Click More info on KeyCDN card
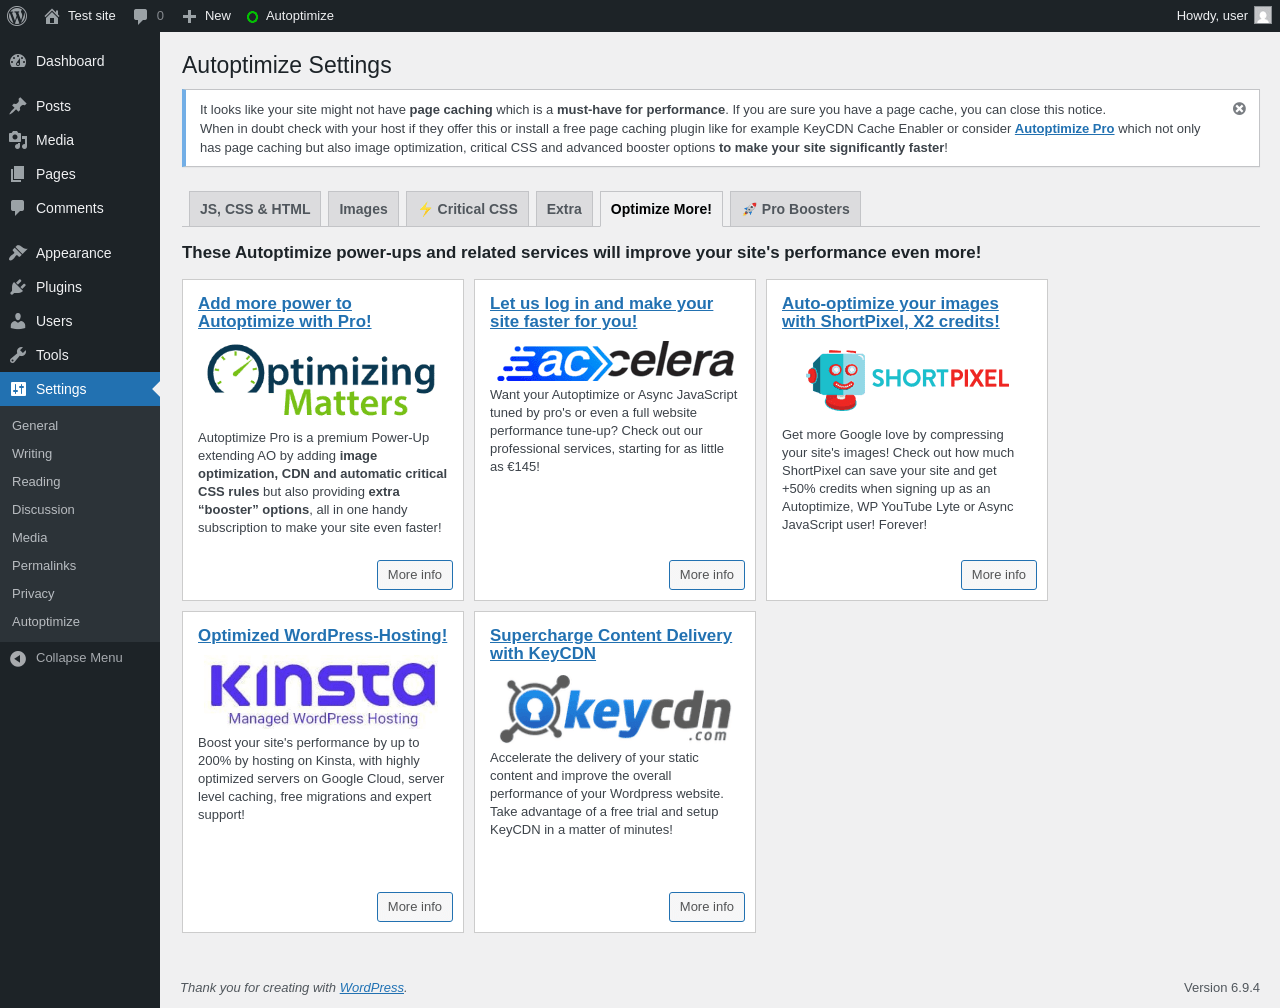Viewport: 1280px width, 1008px height. pyautogui.click(x=707, y=907)
